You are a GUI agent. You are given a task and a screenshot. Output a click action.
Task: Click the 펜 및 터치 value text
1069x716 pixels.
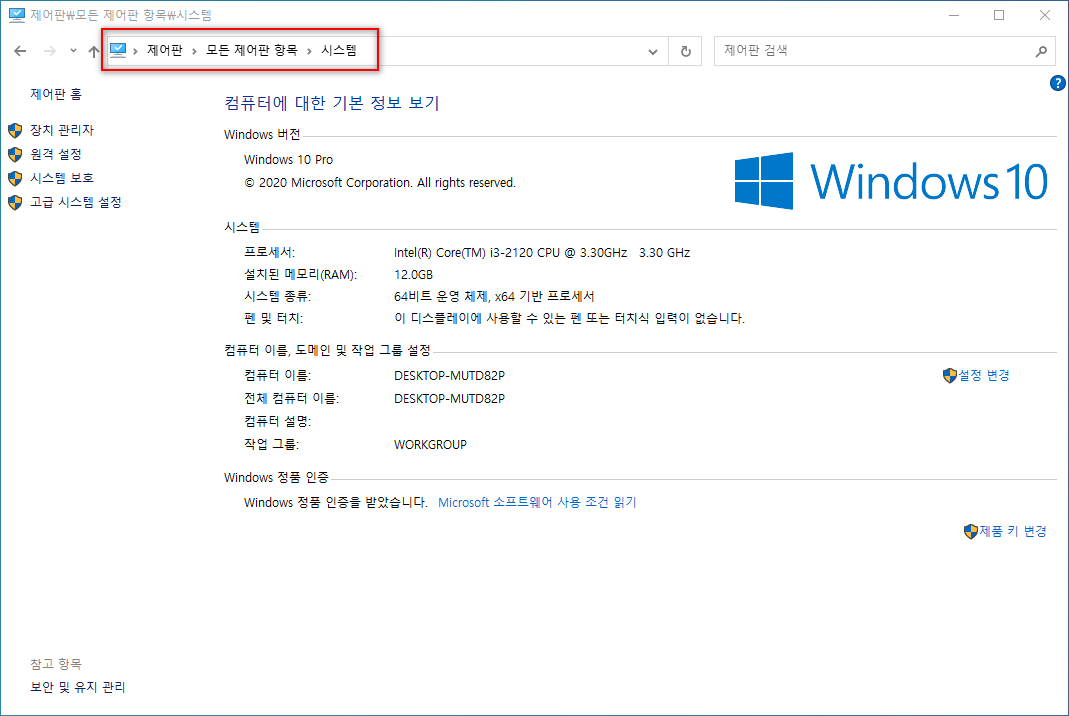(569, 318)
